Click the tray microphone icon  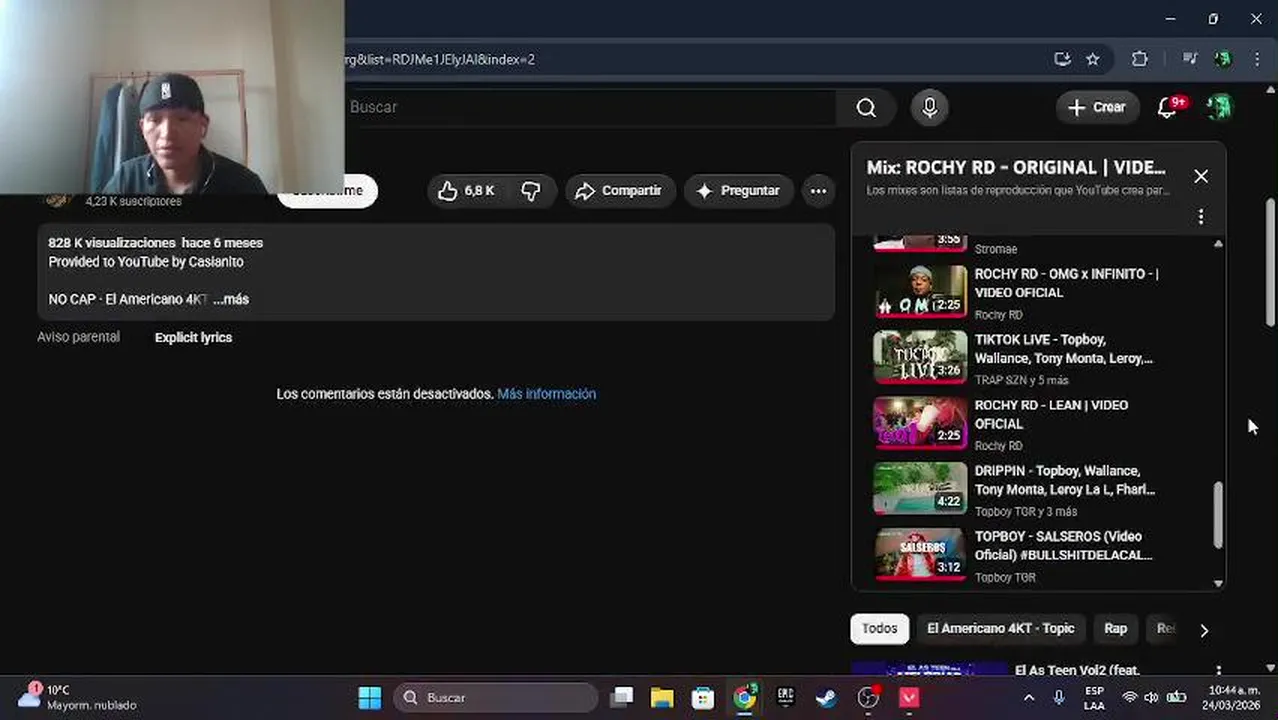1059,697
